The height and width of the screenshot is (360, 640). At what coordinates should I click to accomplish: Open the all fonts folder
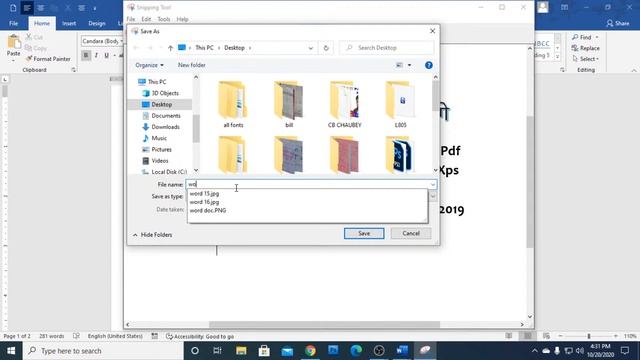(233, 104)
